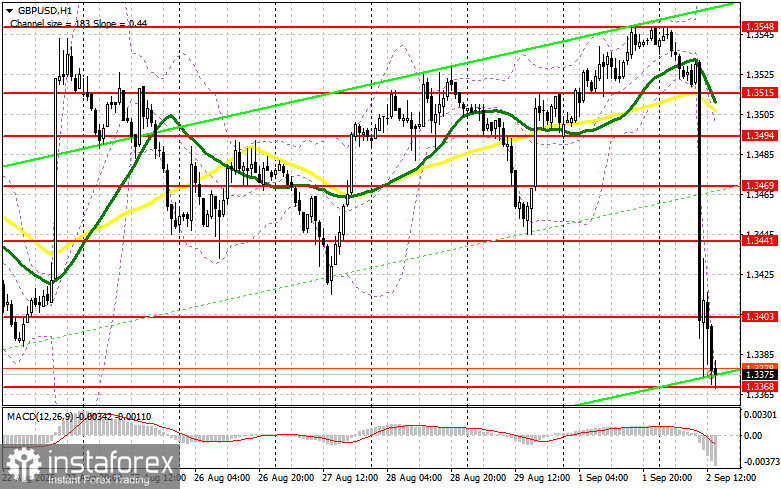Click the 1.3385 price axis value
The width and height of the screenshot is (781, 489).
[760, 355]
